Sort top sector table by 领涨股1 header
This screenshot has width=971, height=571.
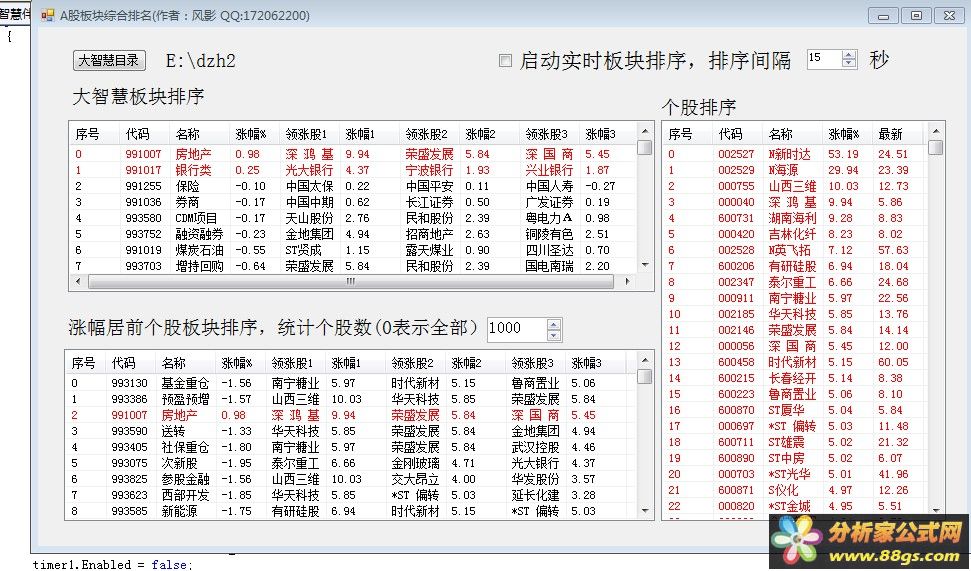click(x=309, y=134)
